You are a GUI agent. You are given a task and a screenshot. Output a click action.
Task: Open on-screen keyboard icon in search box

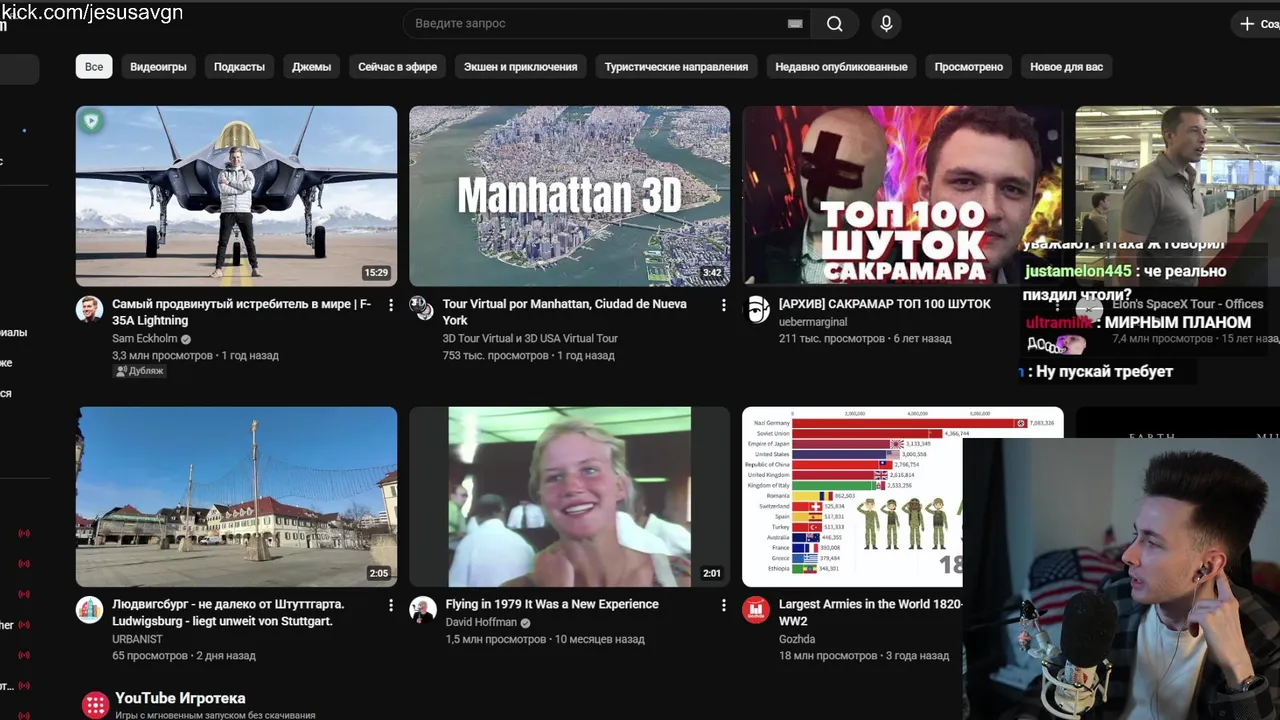[795, 24]
